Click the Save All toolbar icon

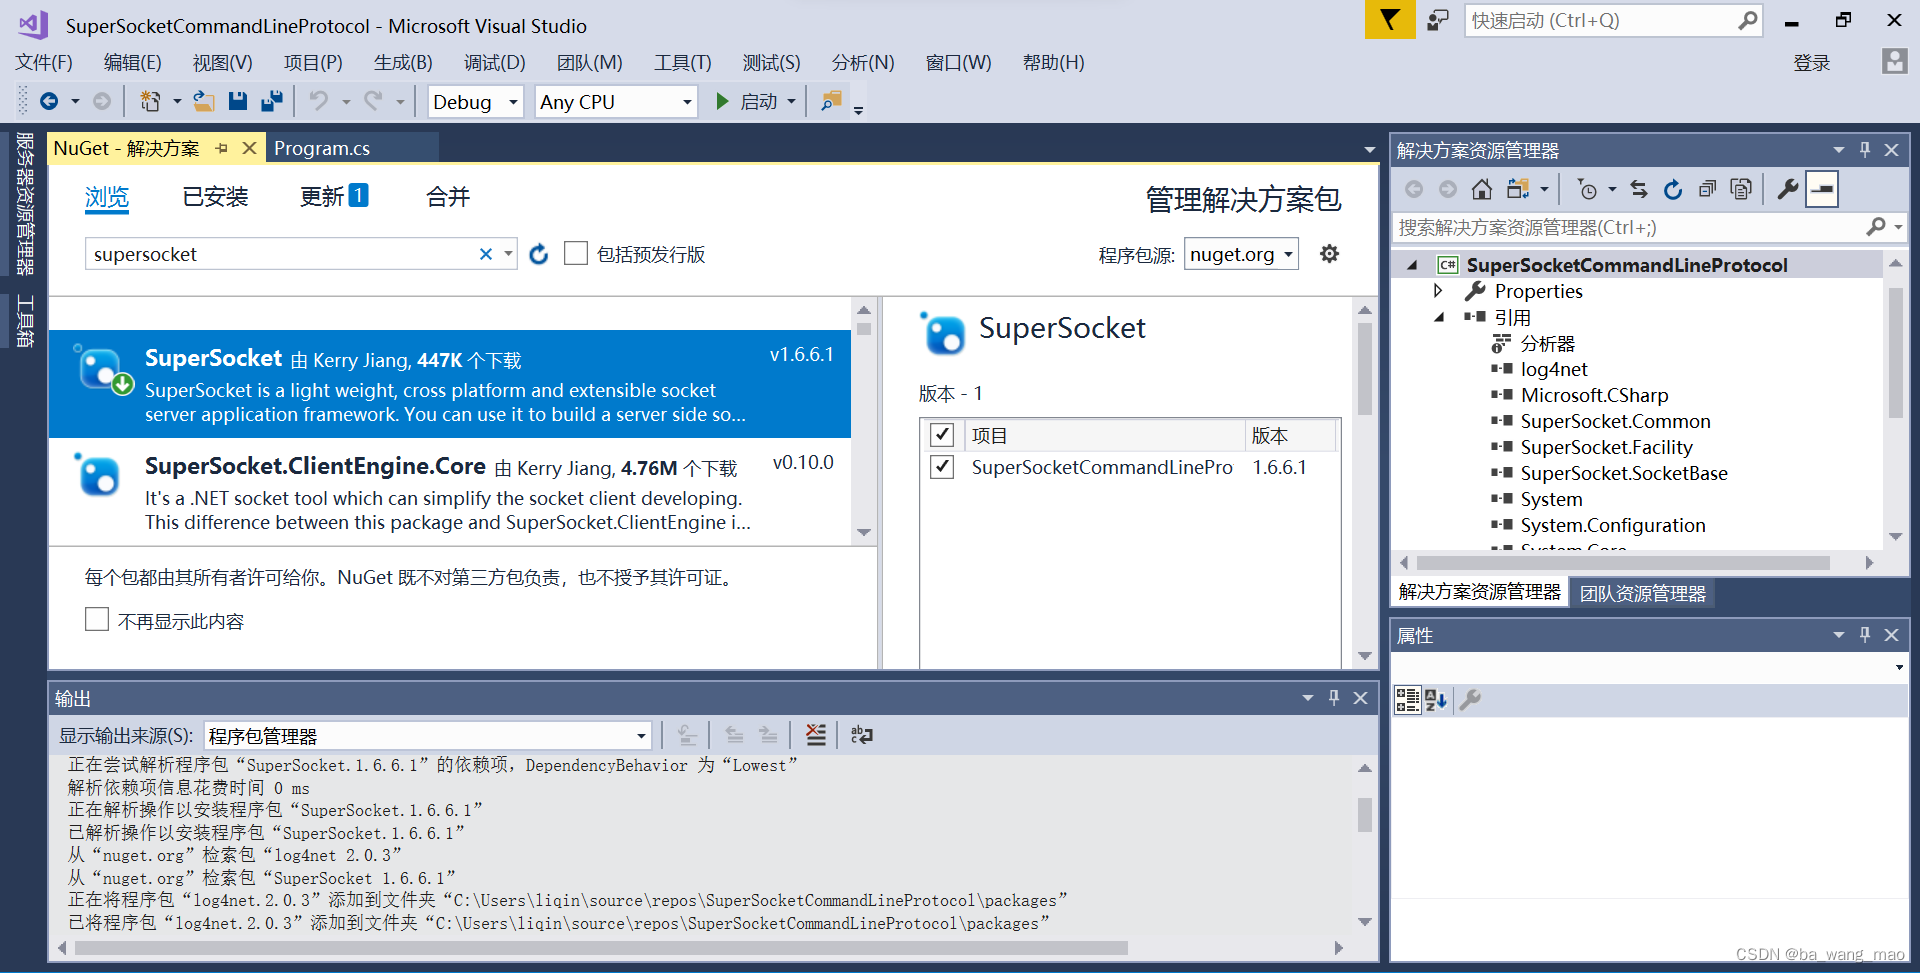pos(271,101)
